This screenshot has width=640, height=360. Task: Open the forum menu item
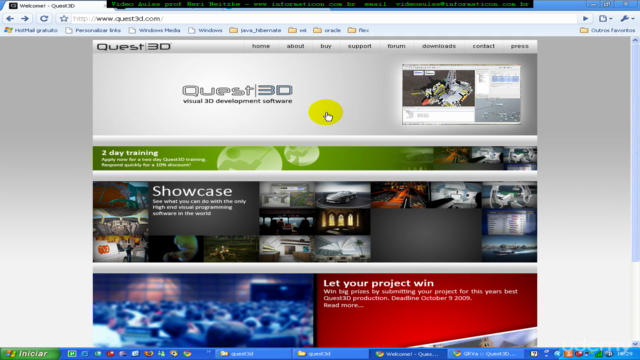click(x=396, y=46)
